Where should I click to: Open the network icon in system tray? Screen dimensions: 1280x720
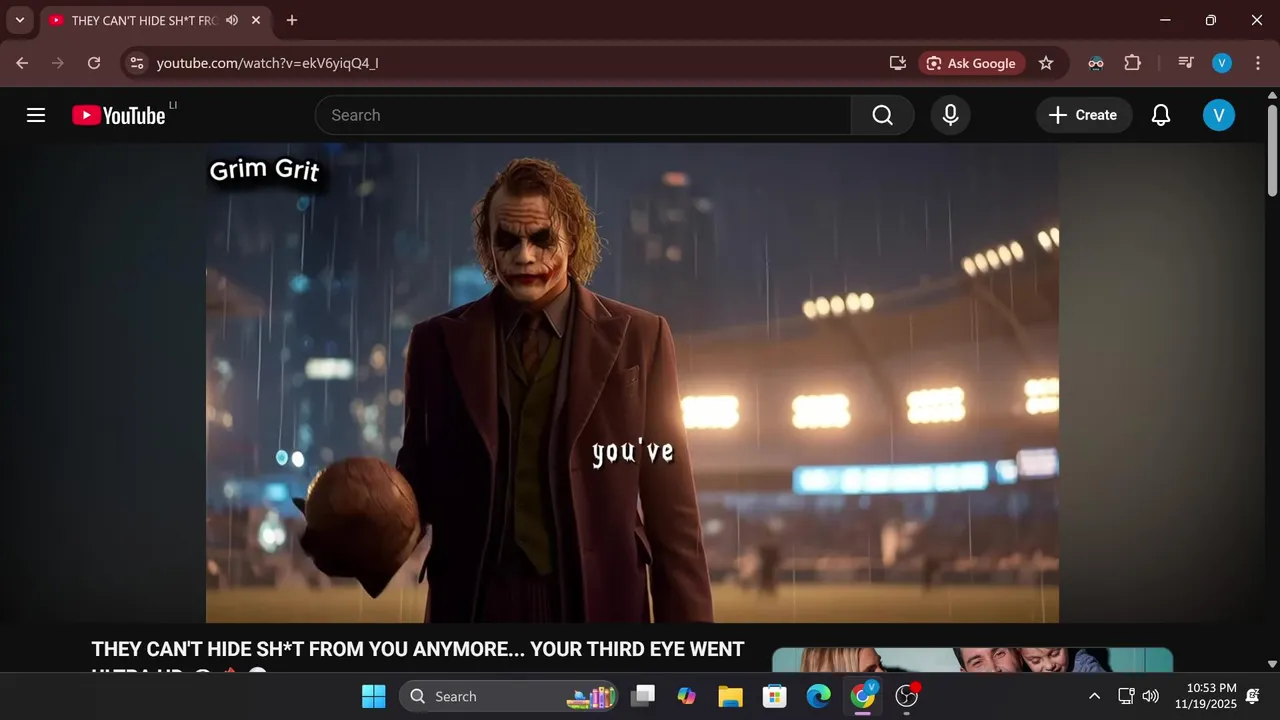click(1126, 696)
